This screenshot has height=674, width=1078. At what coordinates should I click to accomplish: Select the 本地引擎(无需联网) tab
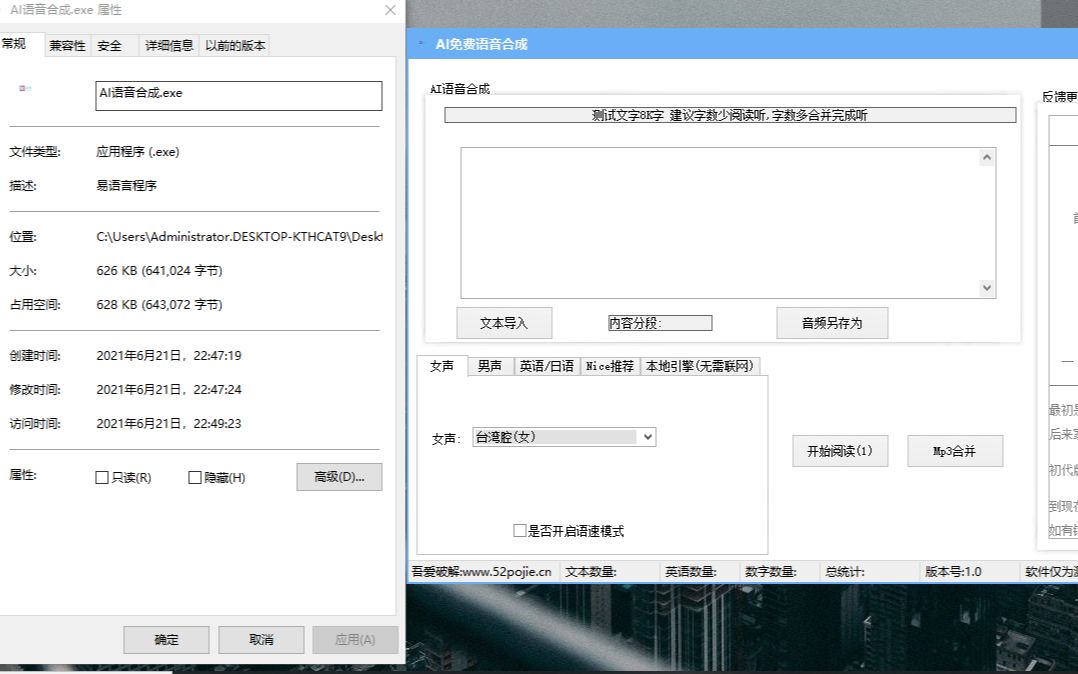(702, 366)
